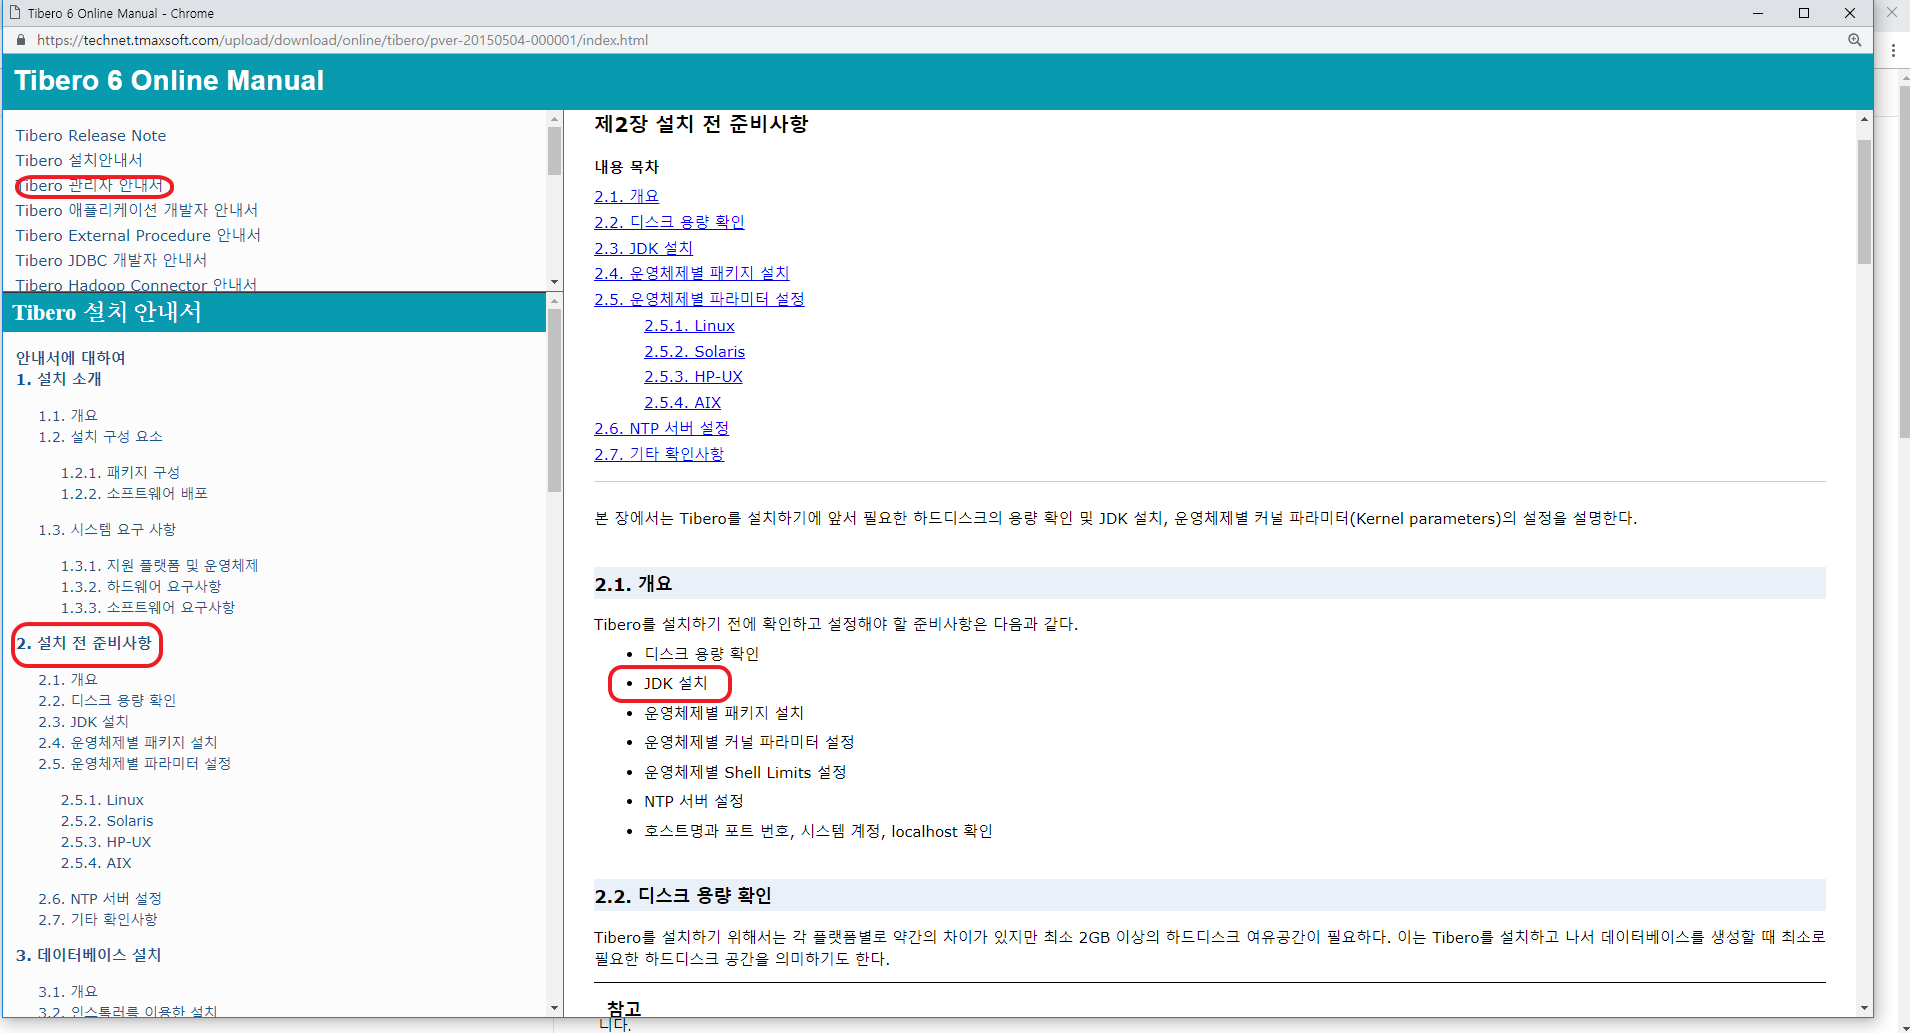Select 3.1. 개요 in left tree
This screenshot has width=1910, height=1033.
coord(68,991)
